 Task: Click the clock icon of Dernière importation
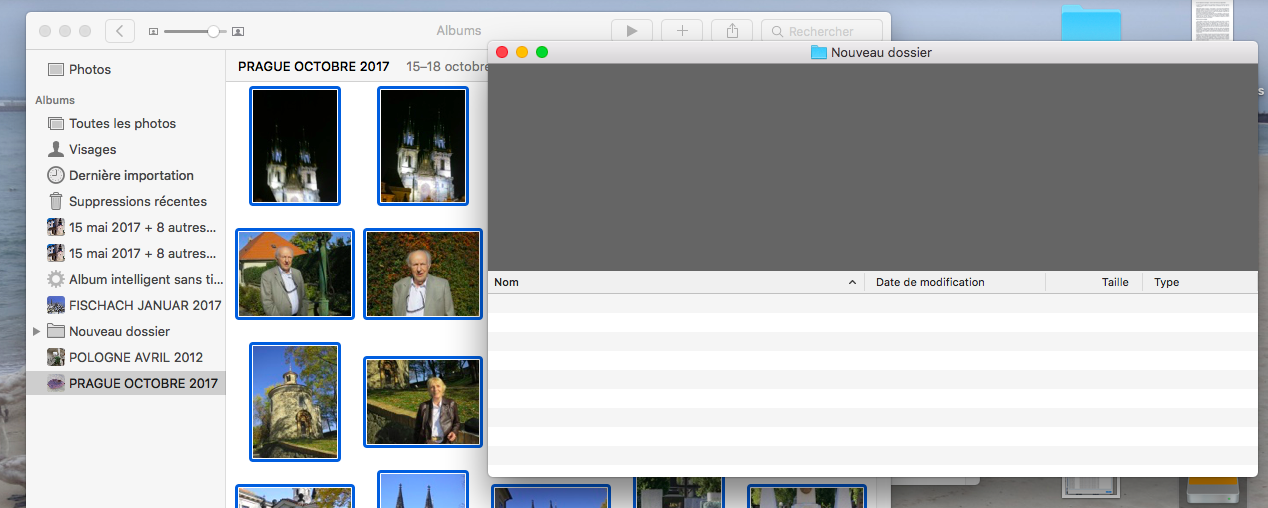56,175
